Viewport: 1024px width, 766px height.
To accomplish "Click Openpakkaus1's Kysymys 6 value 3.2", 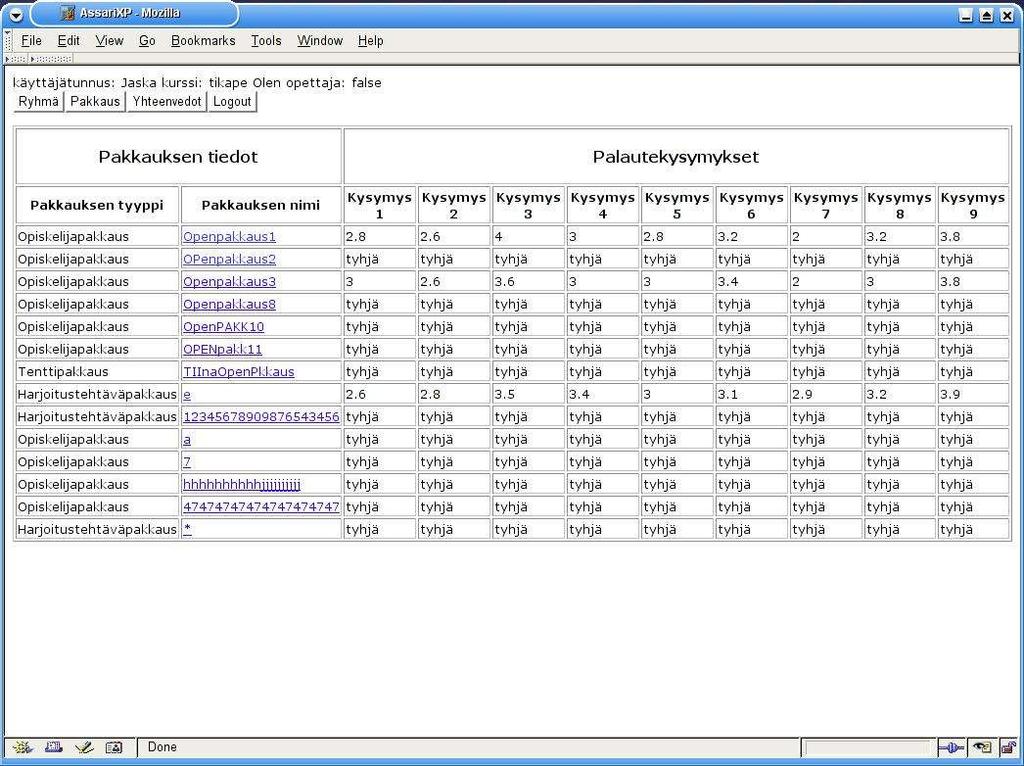I will click(728, 236).
